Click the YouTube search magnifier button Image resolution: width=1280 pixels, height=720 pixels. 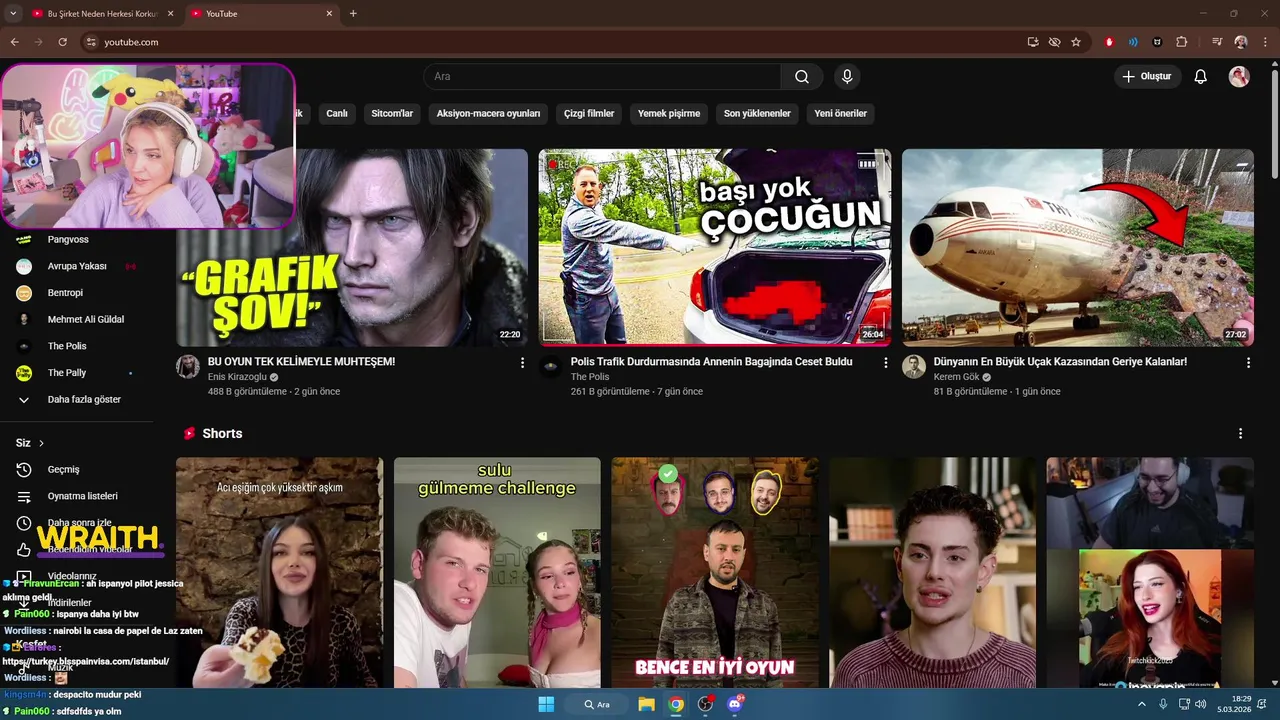click(x=802, y=77)
